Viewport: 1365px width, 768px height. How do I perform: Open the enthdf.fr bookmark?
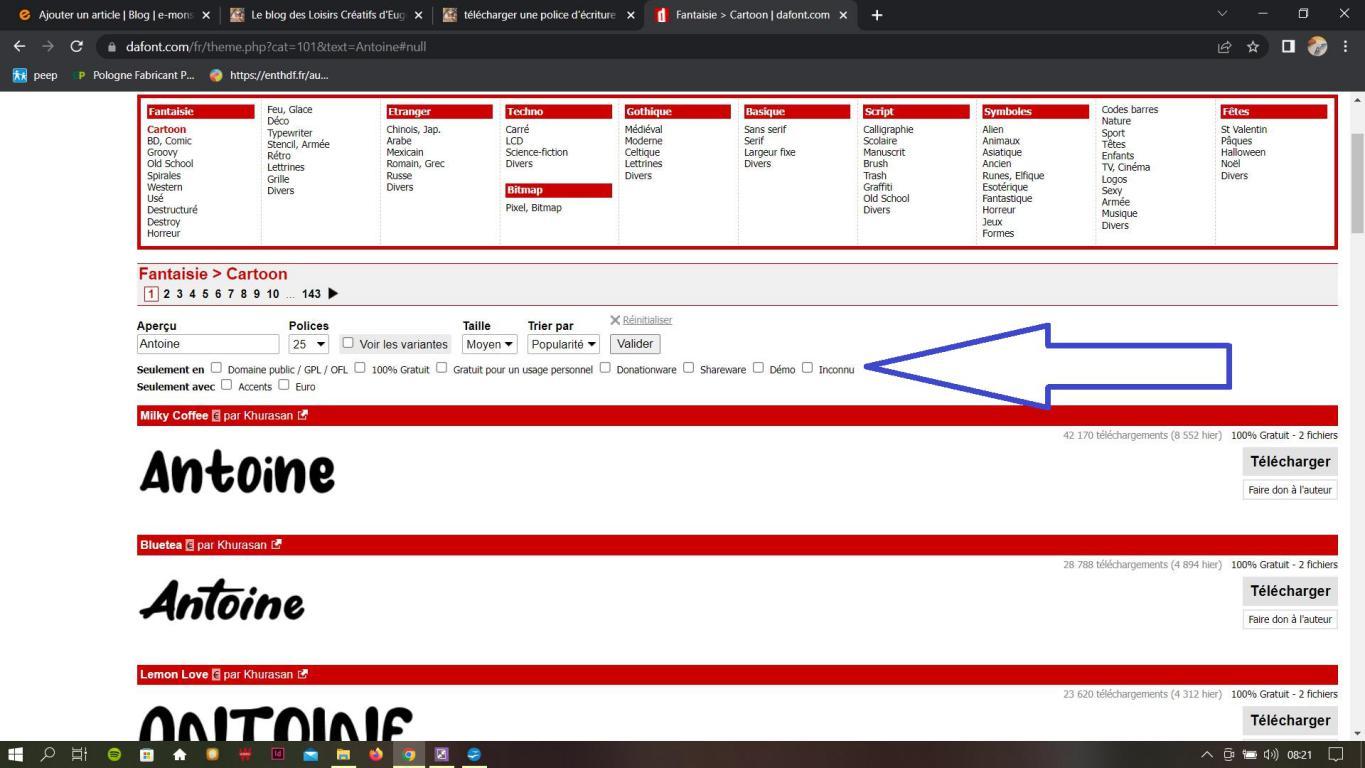(x=269, y=75)
